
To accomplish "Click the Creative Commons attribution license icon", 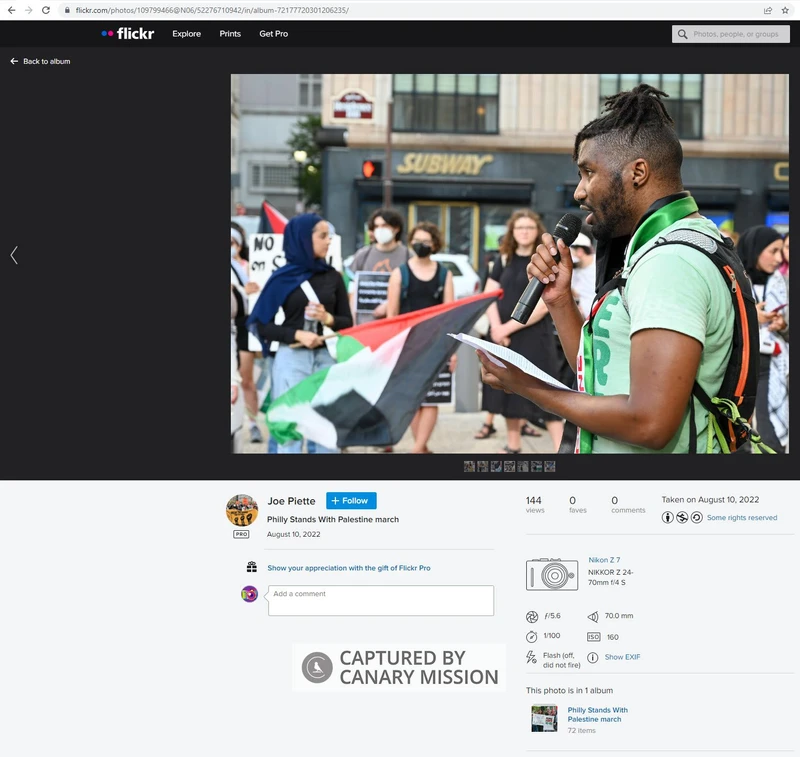I will click(668, 517).
